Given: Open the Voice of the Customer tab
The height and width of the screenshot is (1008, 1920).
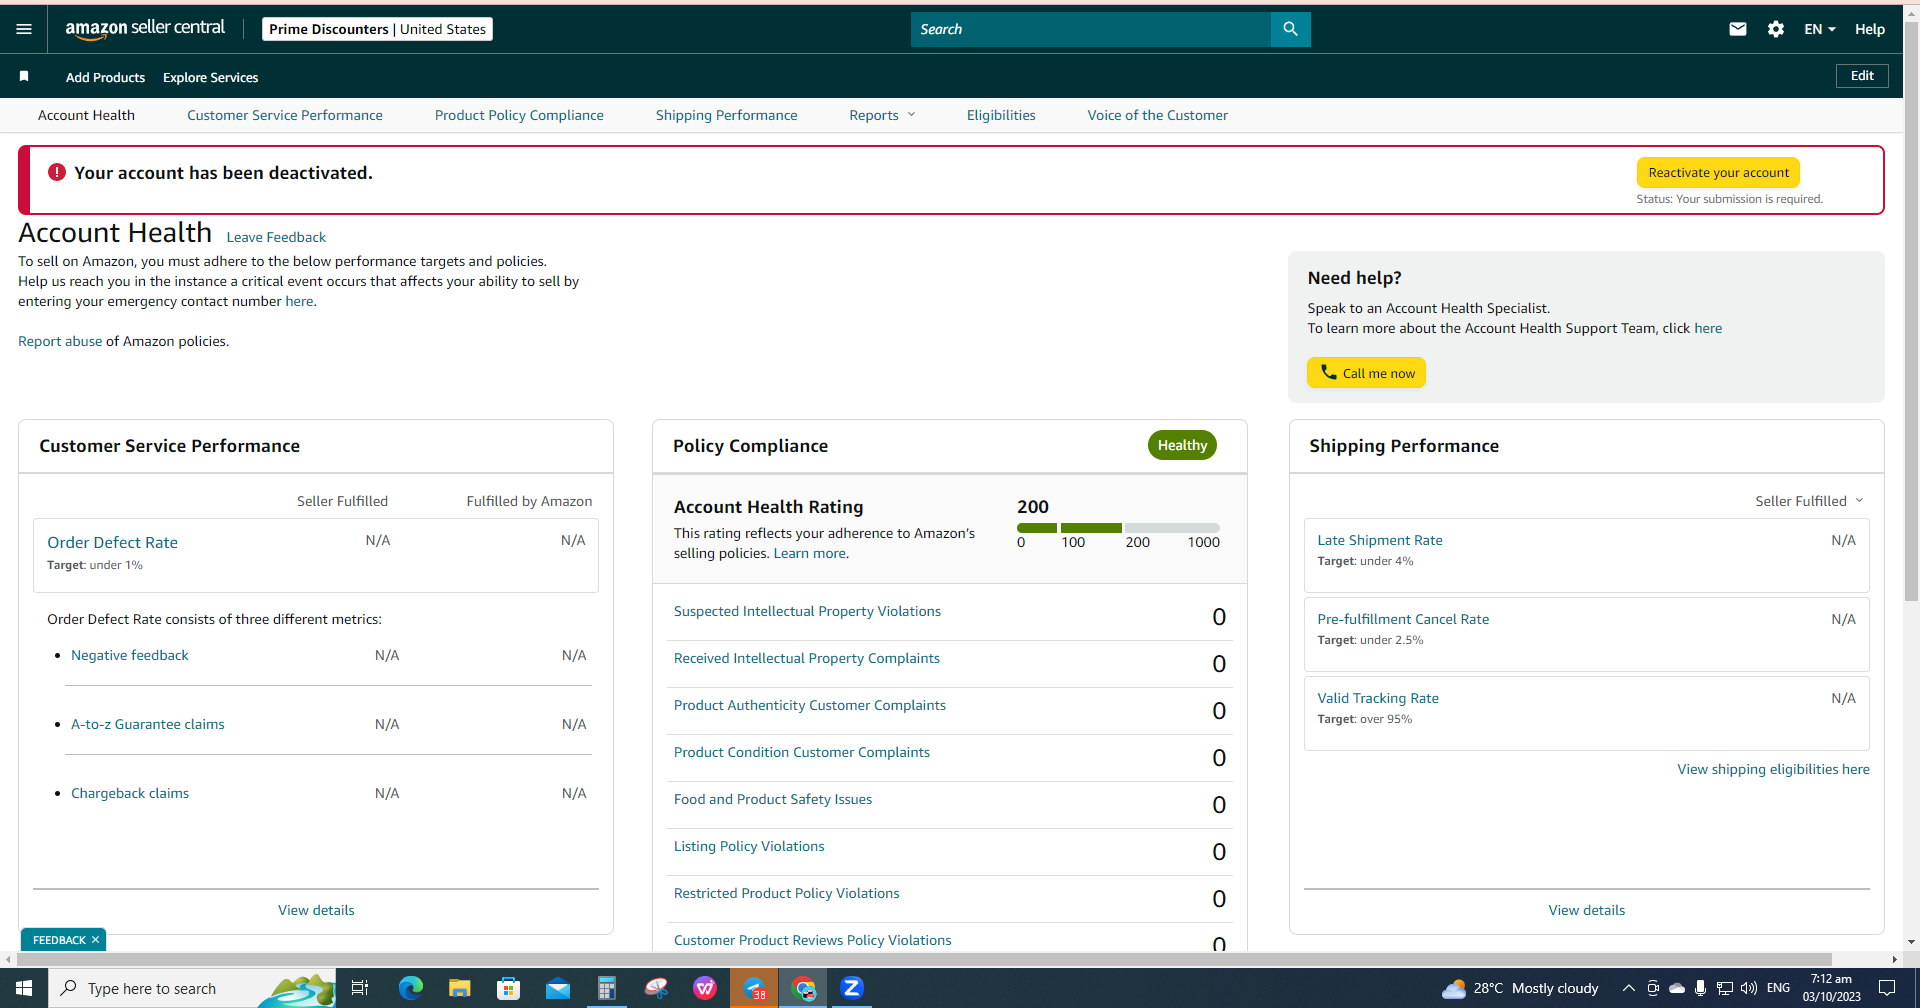Looking at the screenshot, I should 1157,115.
